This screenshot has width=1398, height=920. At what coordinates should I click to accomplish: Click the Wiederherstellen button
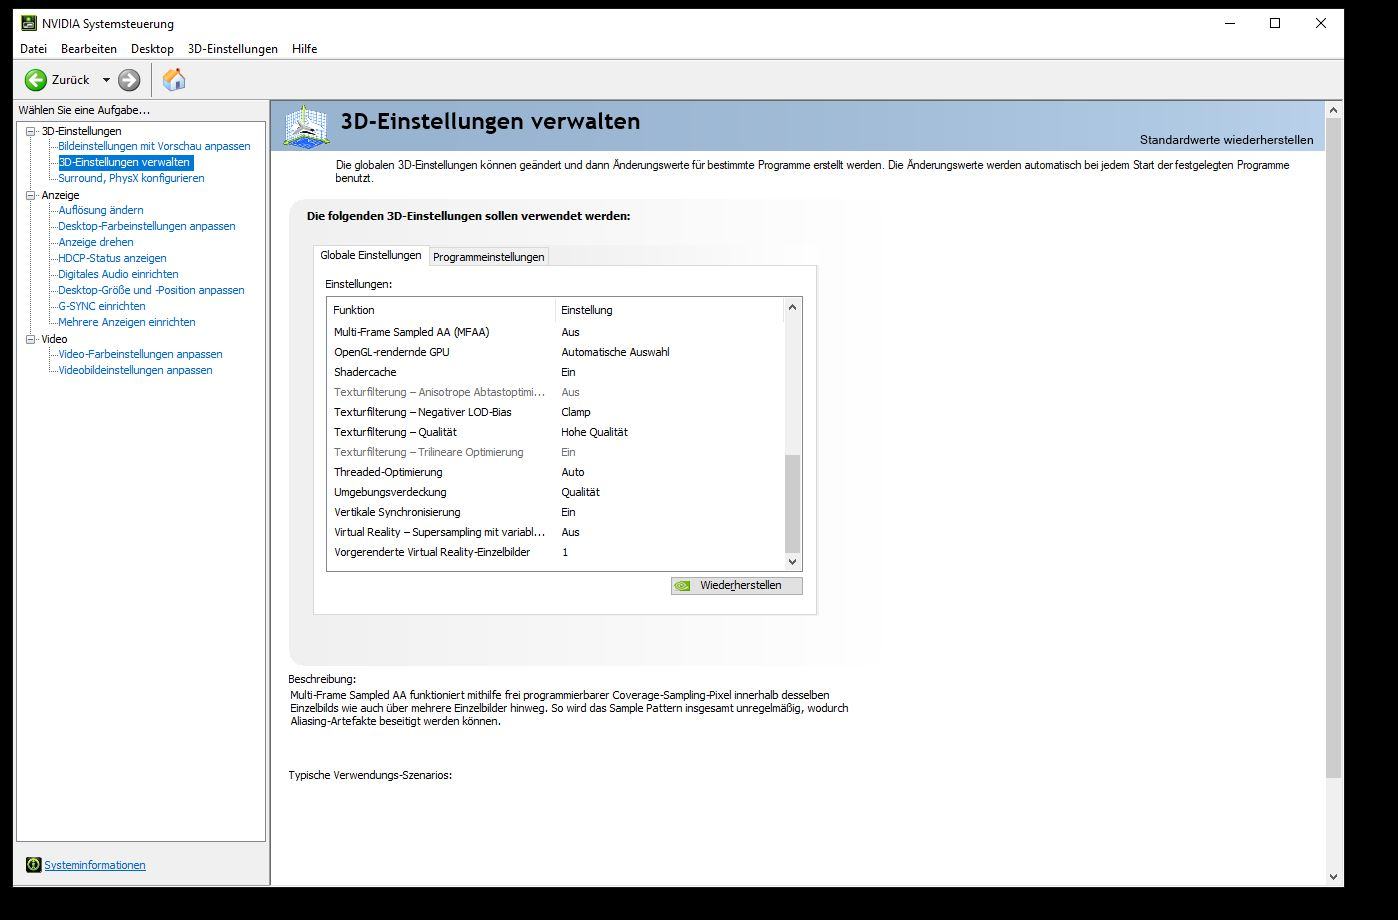[x=736, y=585]
